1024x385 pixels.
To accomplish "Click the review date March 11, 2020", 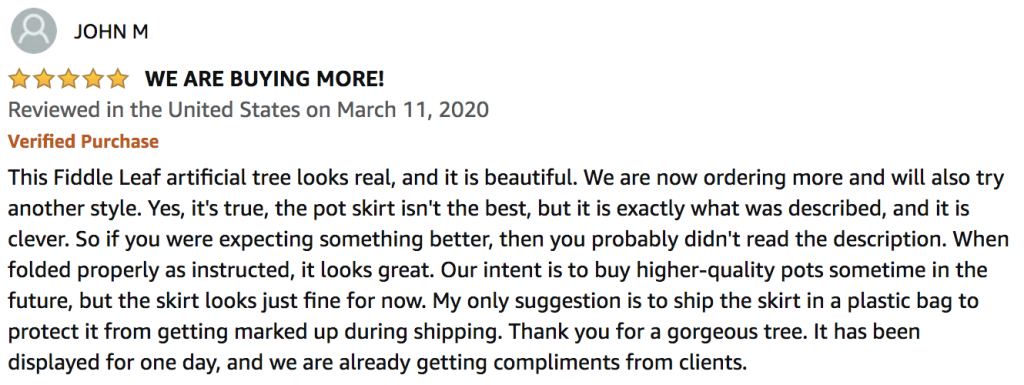I will pos(412,110).
